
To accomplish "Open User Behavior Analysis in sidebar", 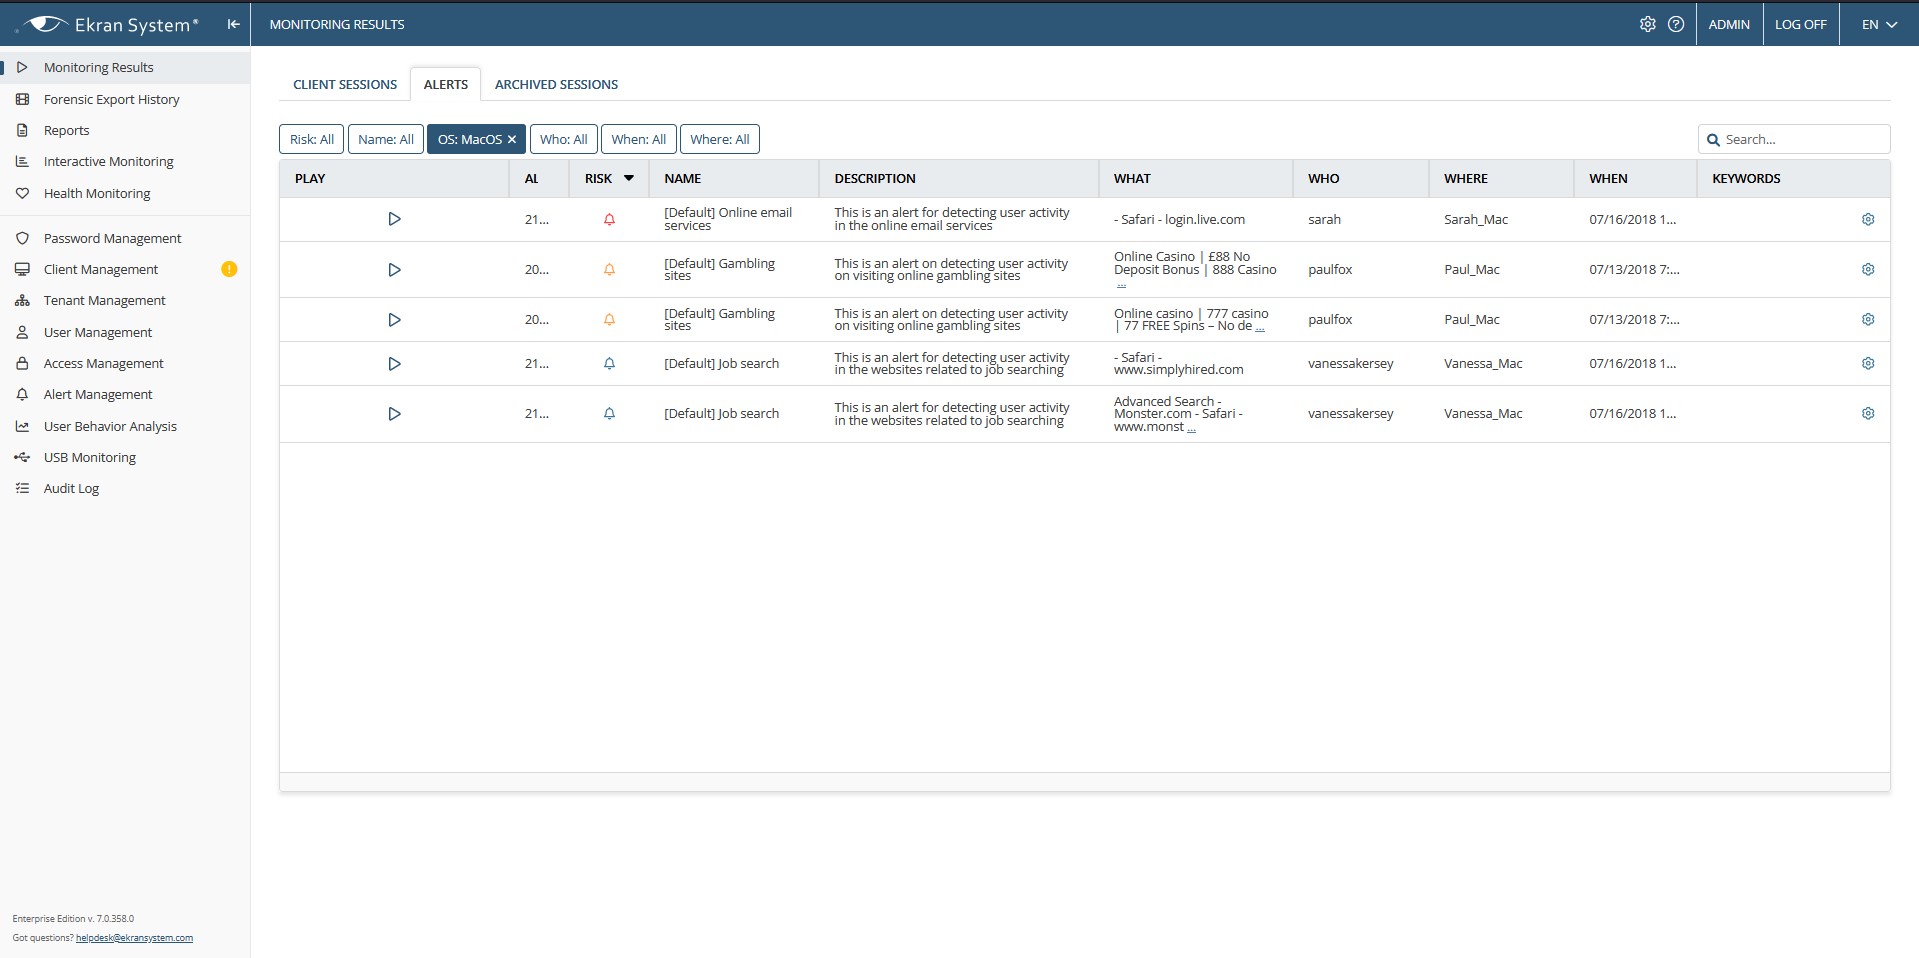I will tap(110, 426).
